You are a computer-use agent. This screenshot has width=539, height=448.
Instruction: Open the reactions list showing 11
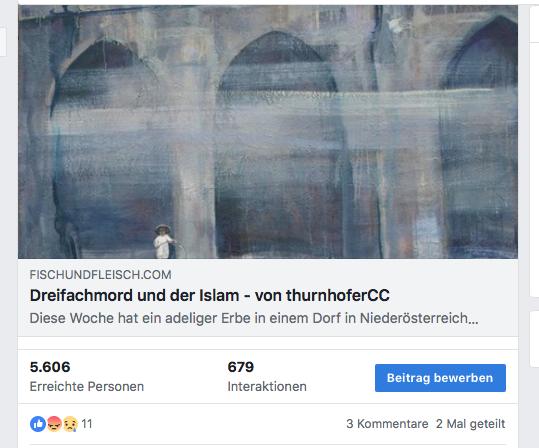point(87,424)
